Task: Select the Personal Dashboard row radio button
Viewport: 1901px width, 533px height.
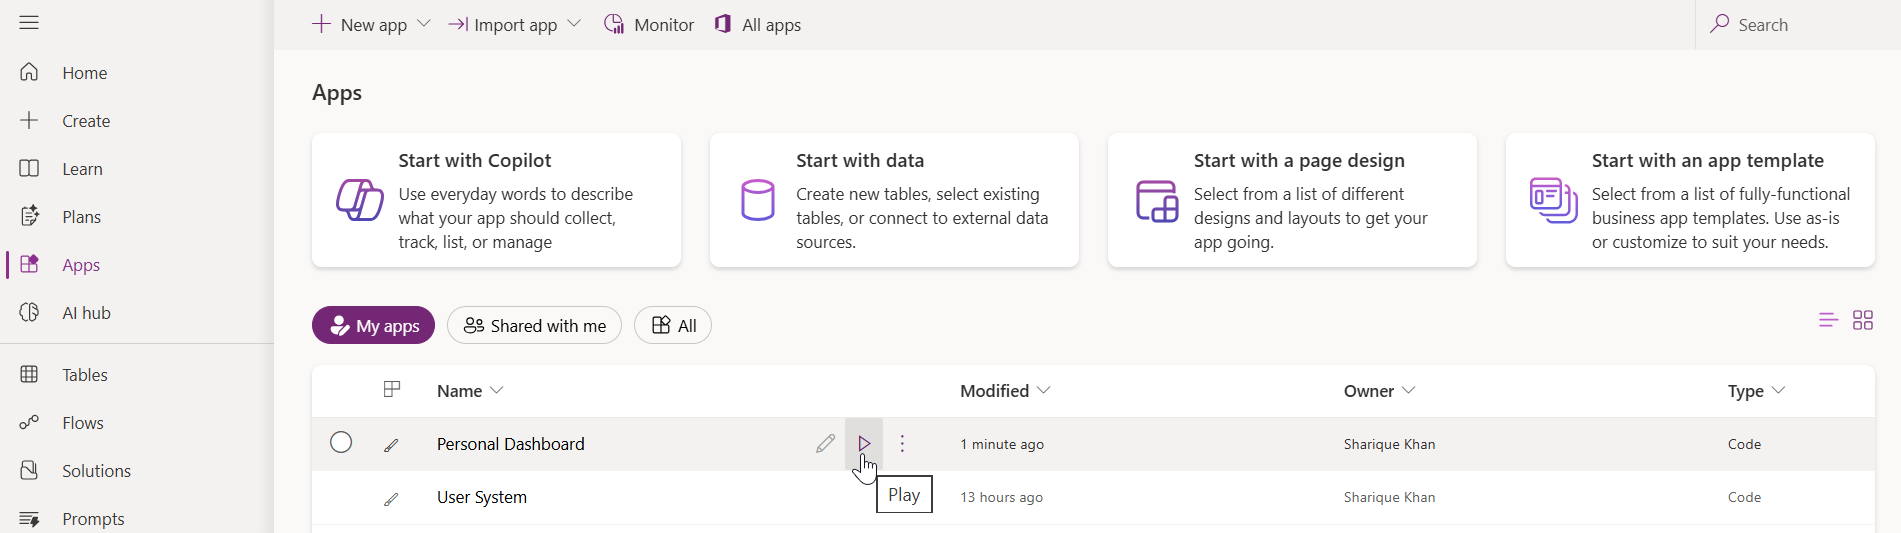Action: click(x=341, y=442)
